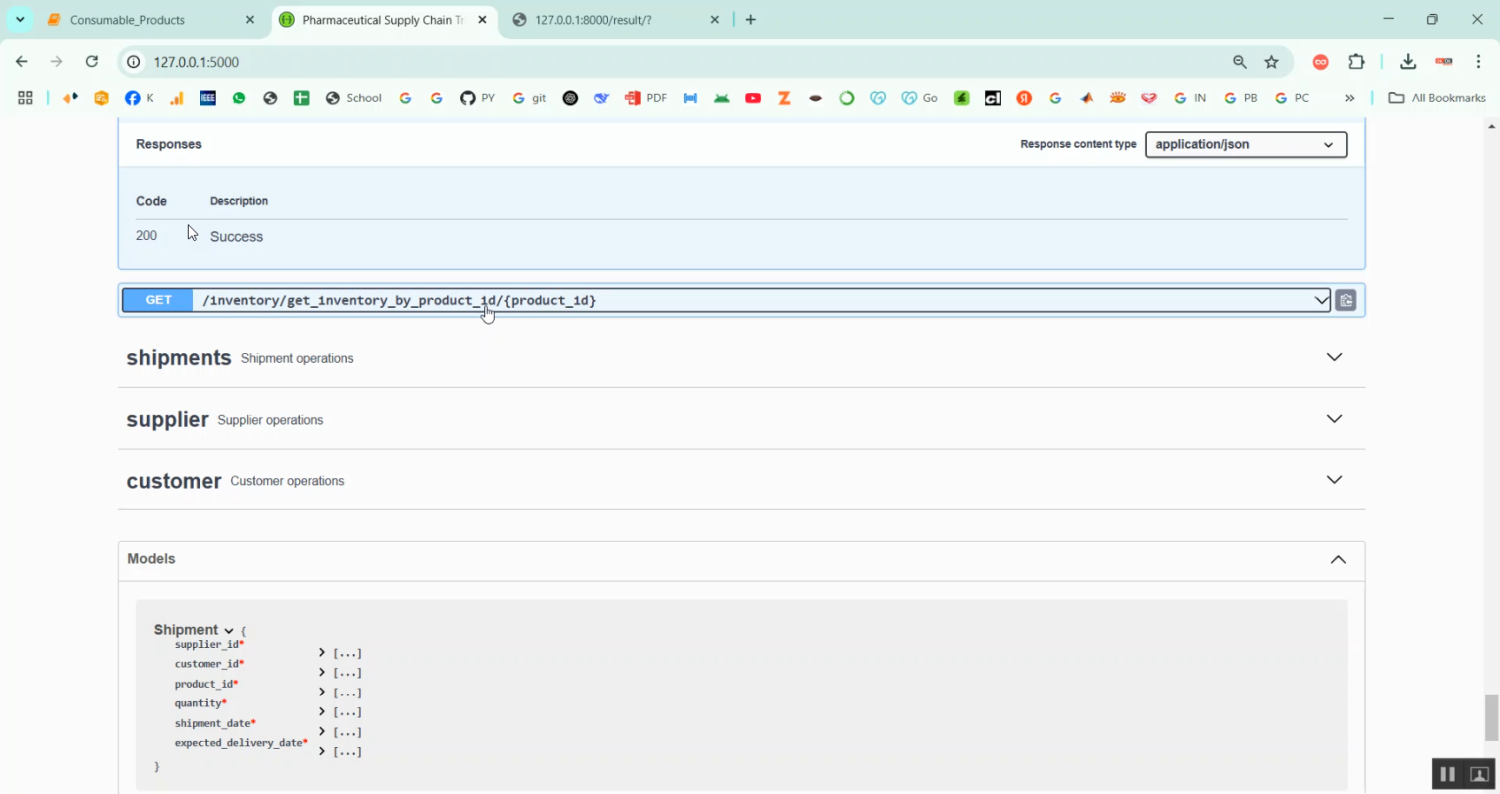
Task: Expand the shipments operations section
Action: click(x=1333, y=357)
